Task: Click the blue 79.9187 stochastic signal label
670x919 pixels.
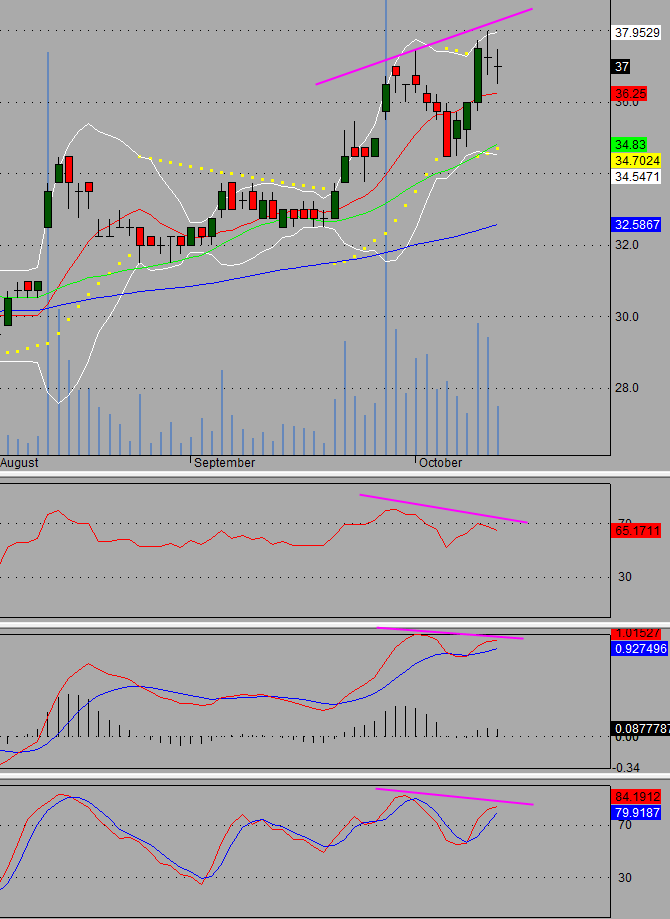Action: pos(637,813)
